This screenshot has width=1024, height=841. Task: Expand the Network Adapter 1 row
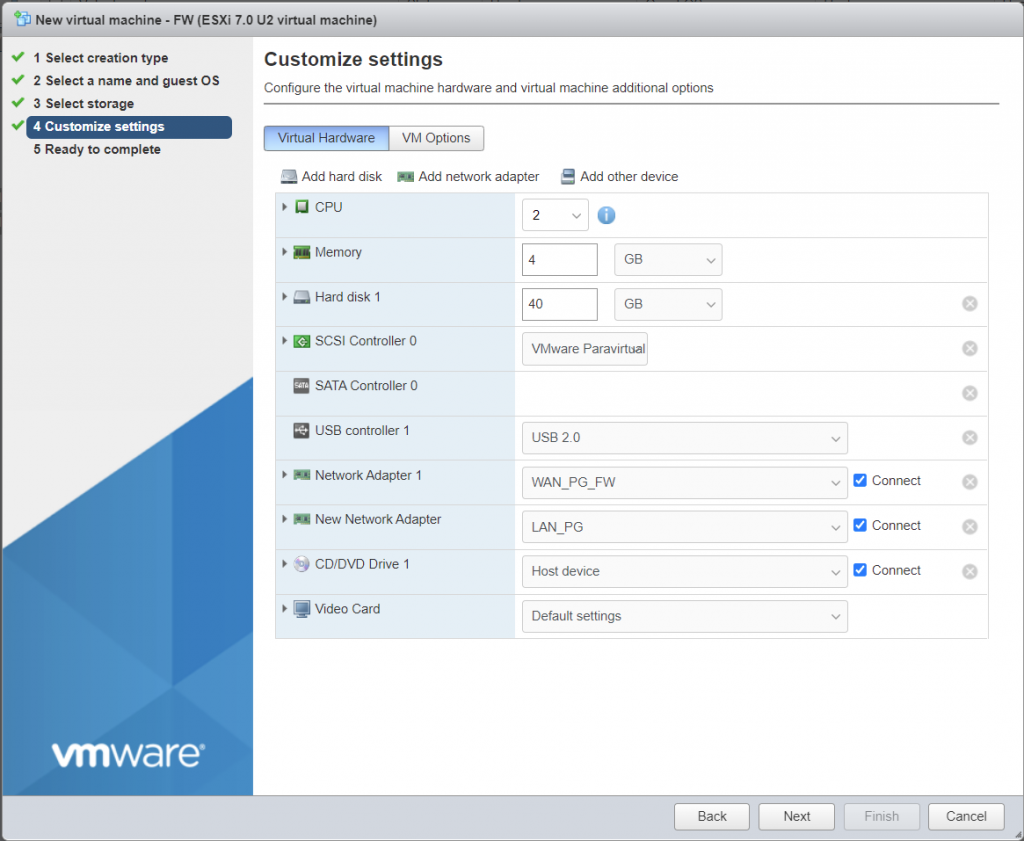click(285, 475)
